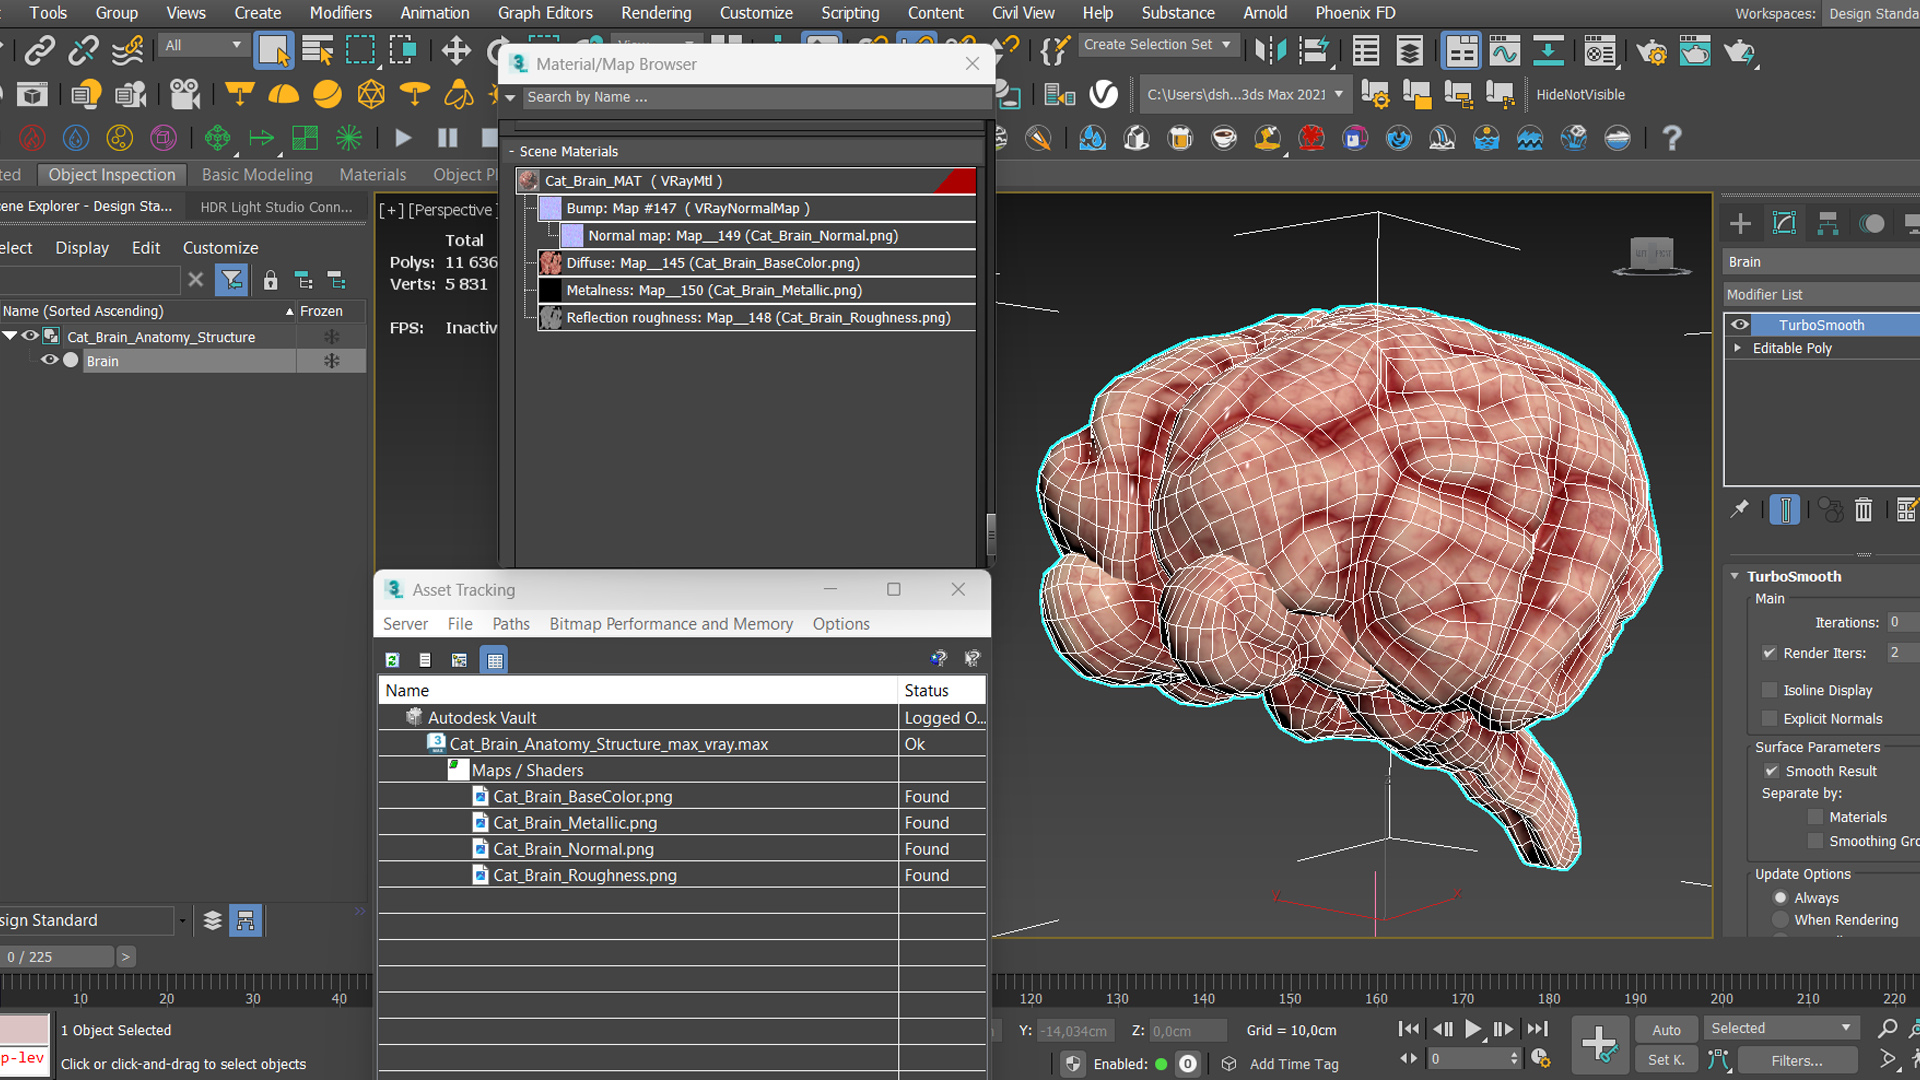Open the Graph Editors menu
This screenshot has width=1920, height=1080.
[x=545, y=13]
